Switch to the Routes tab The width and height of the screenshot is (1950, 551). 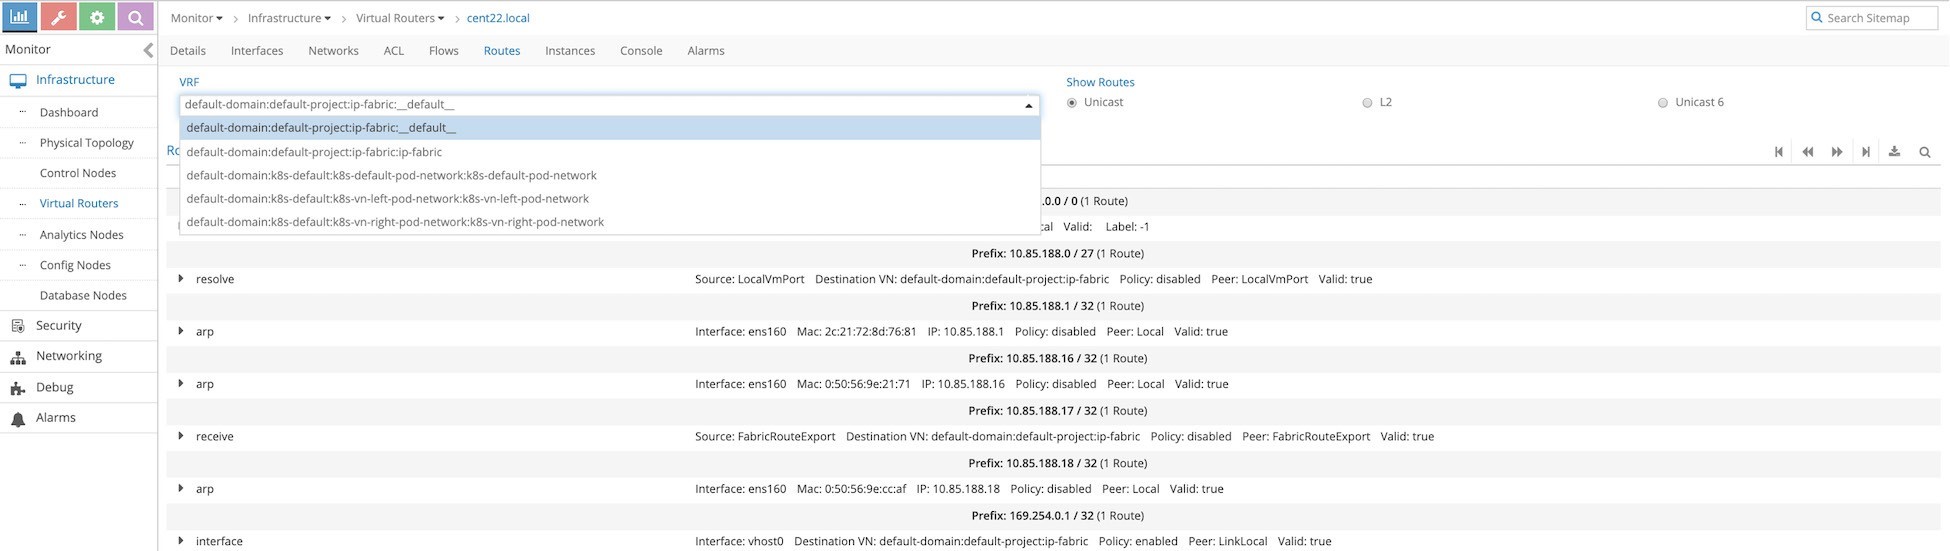pos(502,51)
